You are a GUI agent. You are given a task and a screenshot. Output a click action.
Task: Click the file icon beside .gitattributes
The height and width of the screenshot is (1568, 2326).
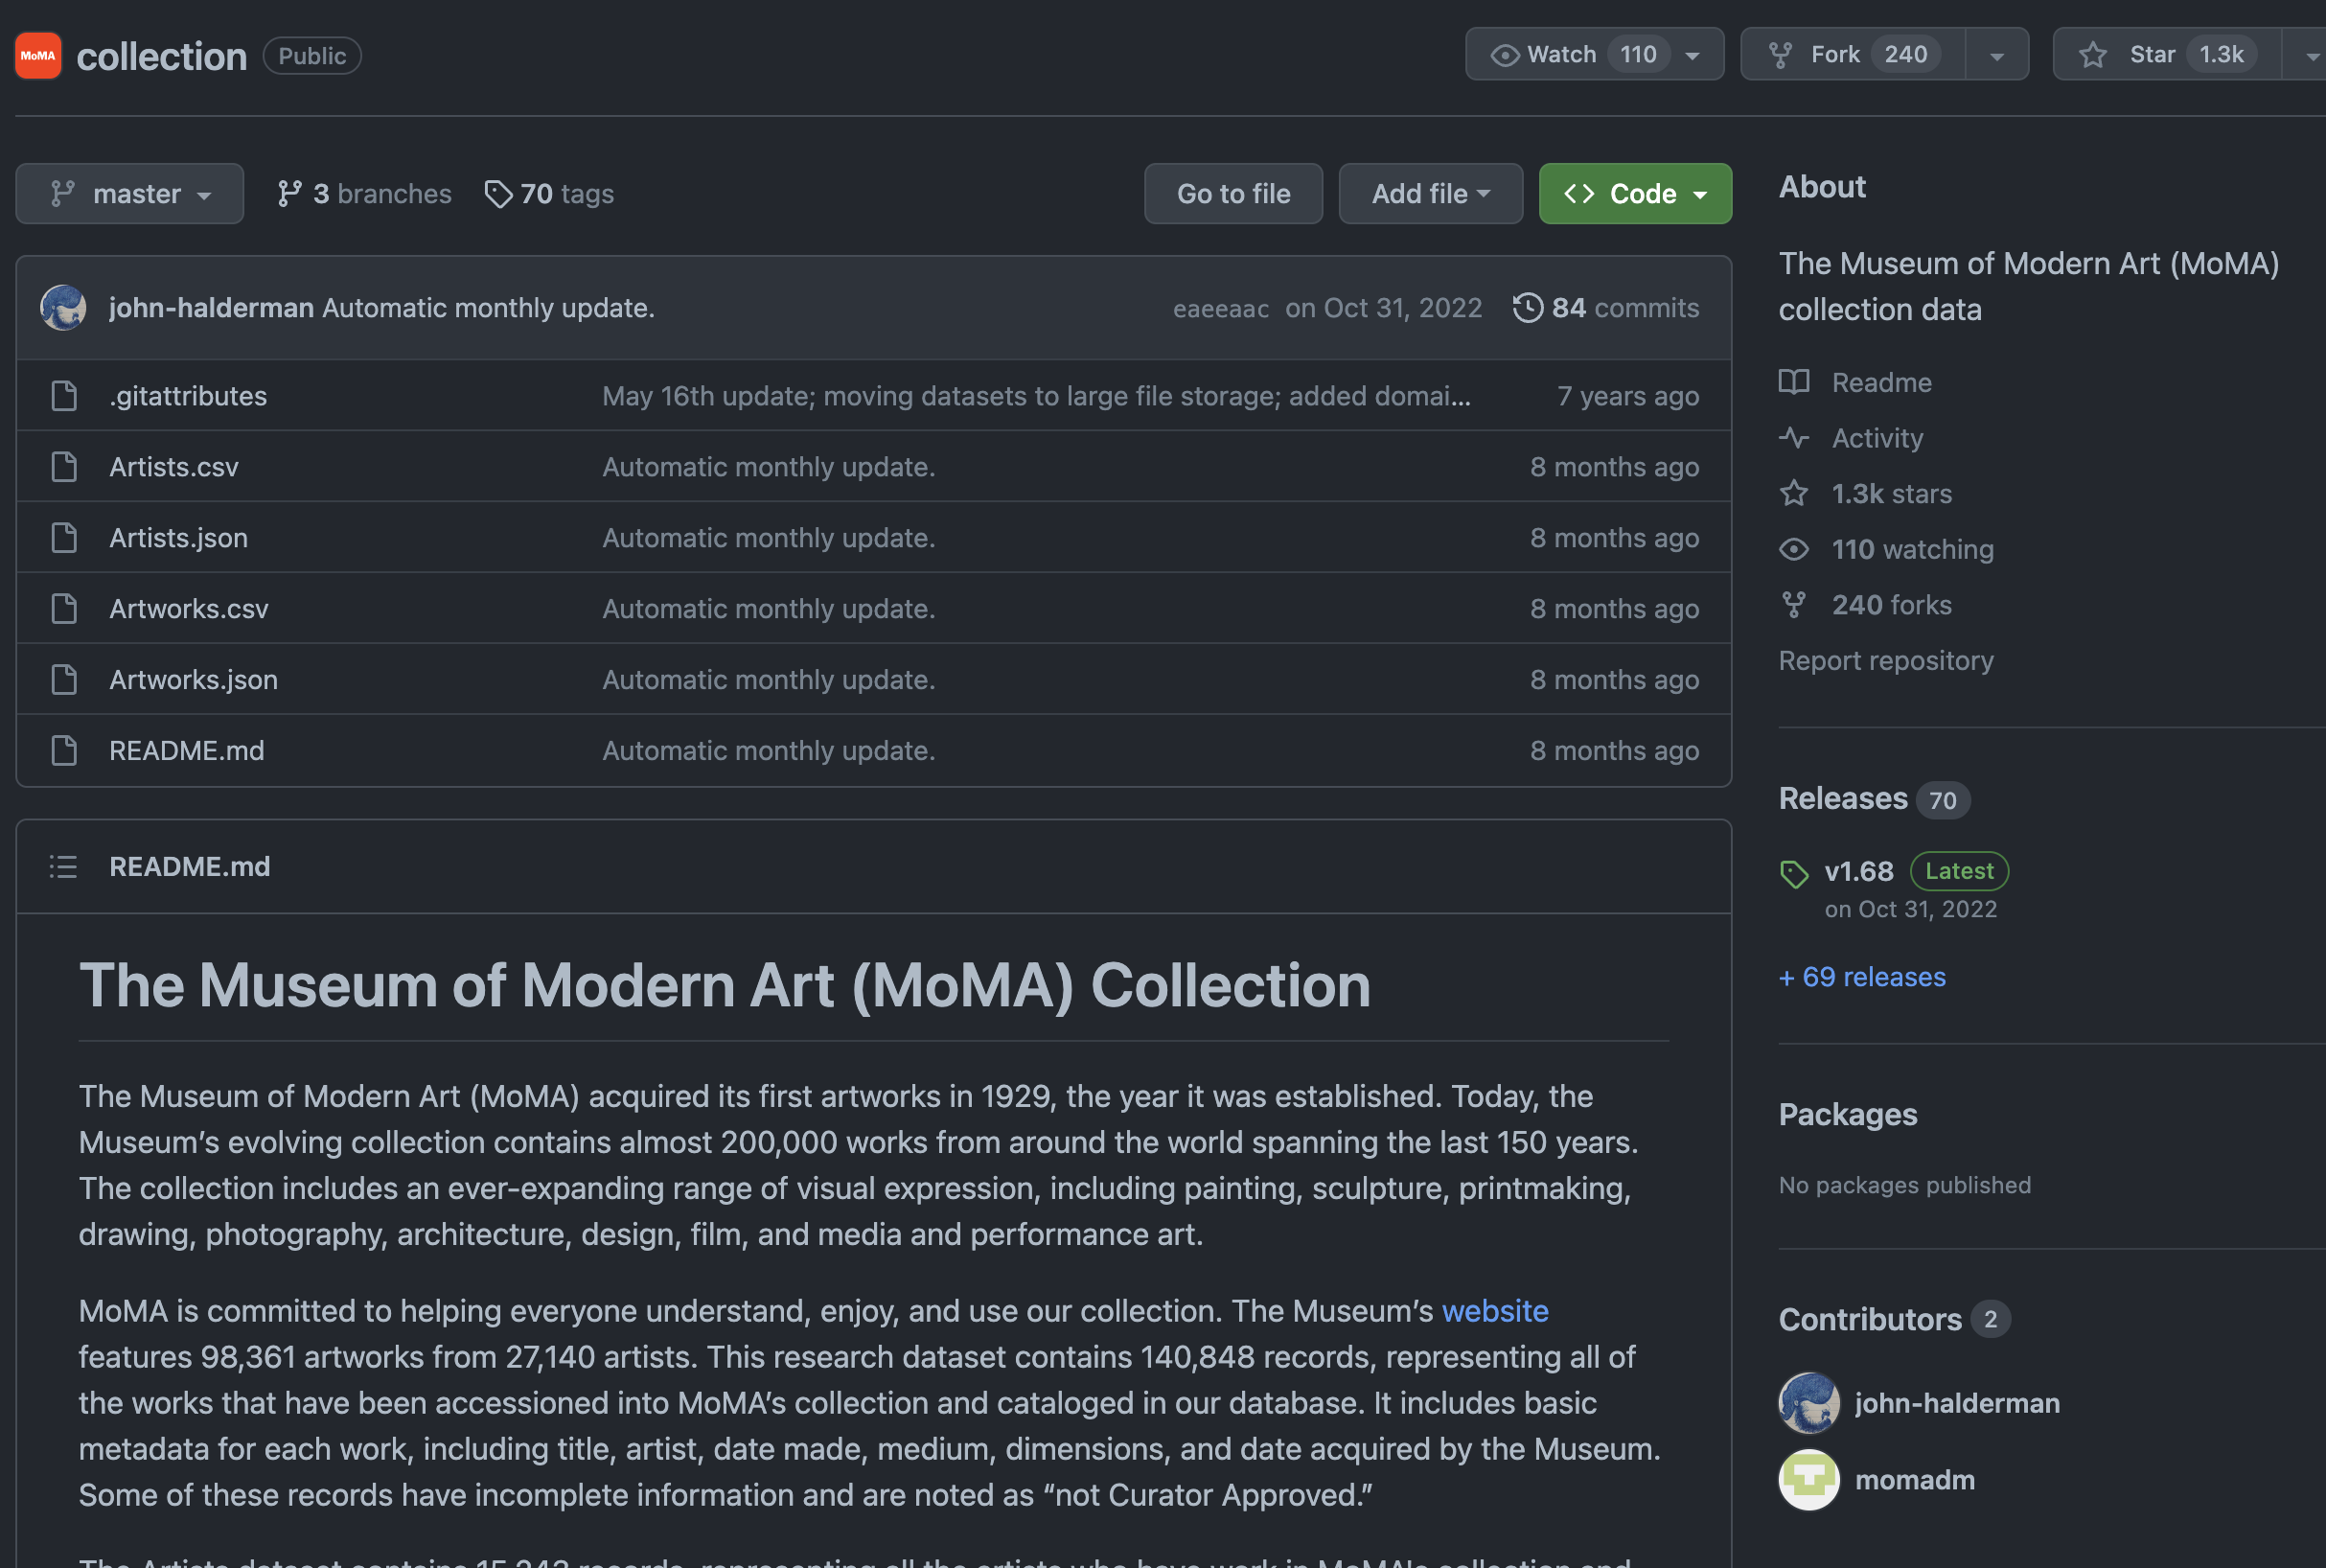(x=64, y=396)
